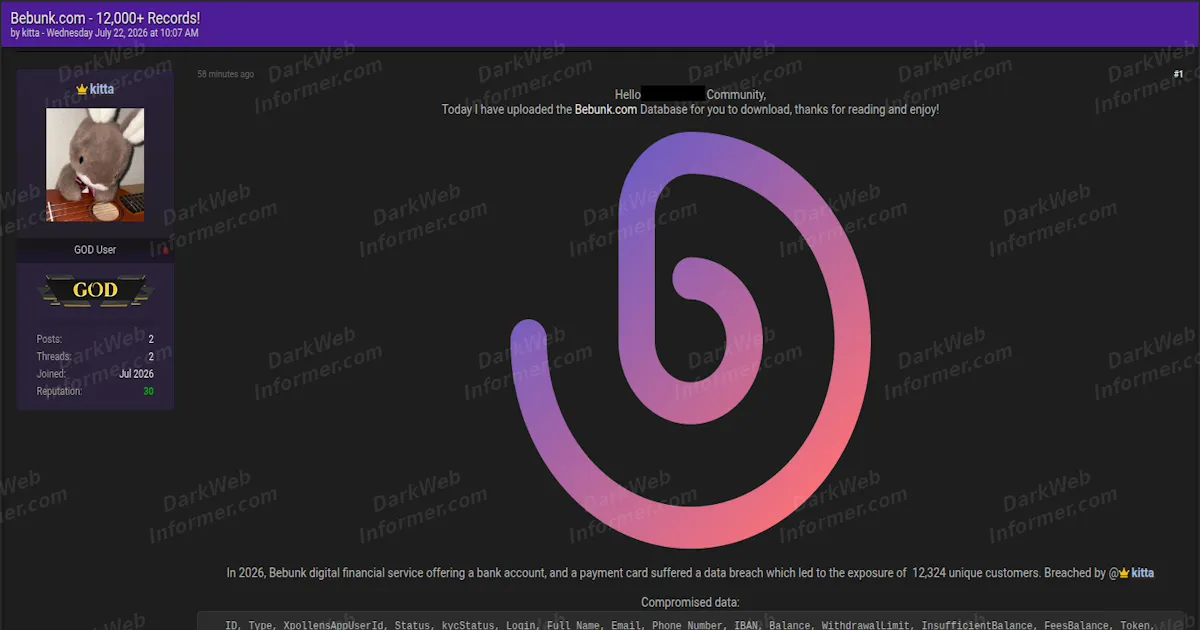Click the Bebunk spiral logo image
1200x630 pixels.
690,340
